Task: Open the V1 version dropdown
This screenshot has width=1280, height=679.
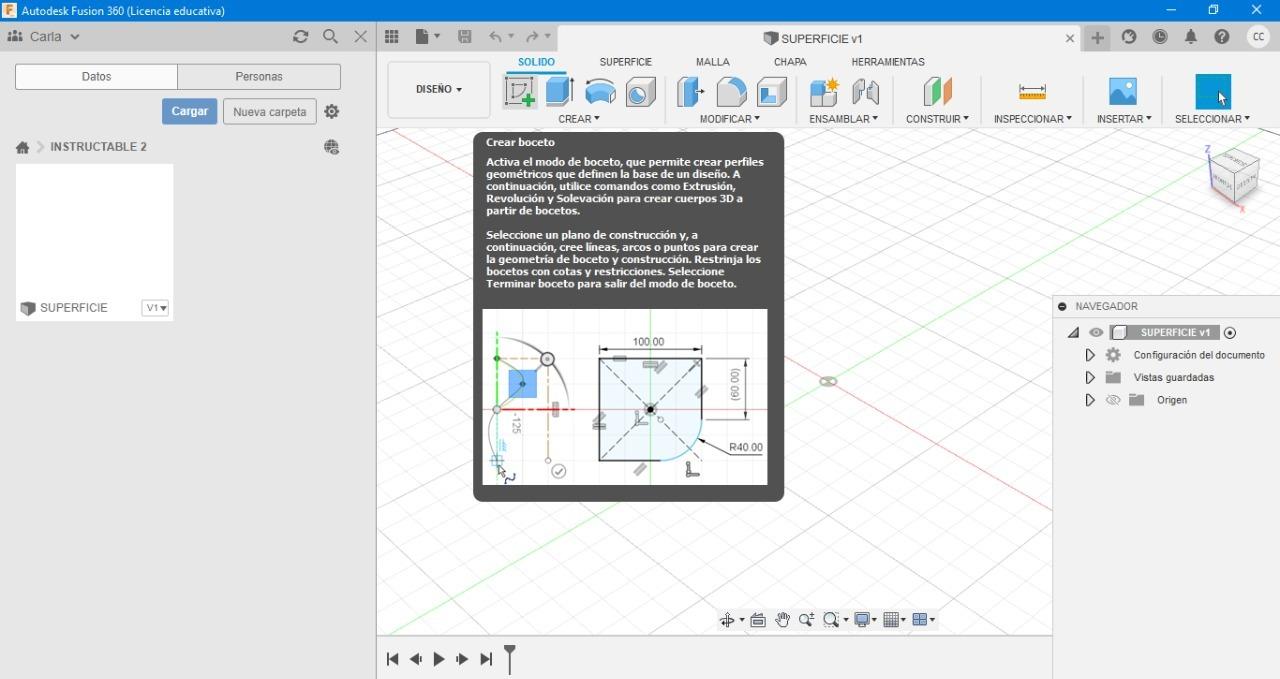Action: [x=155, y=308]
